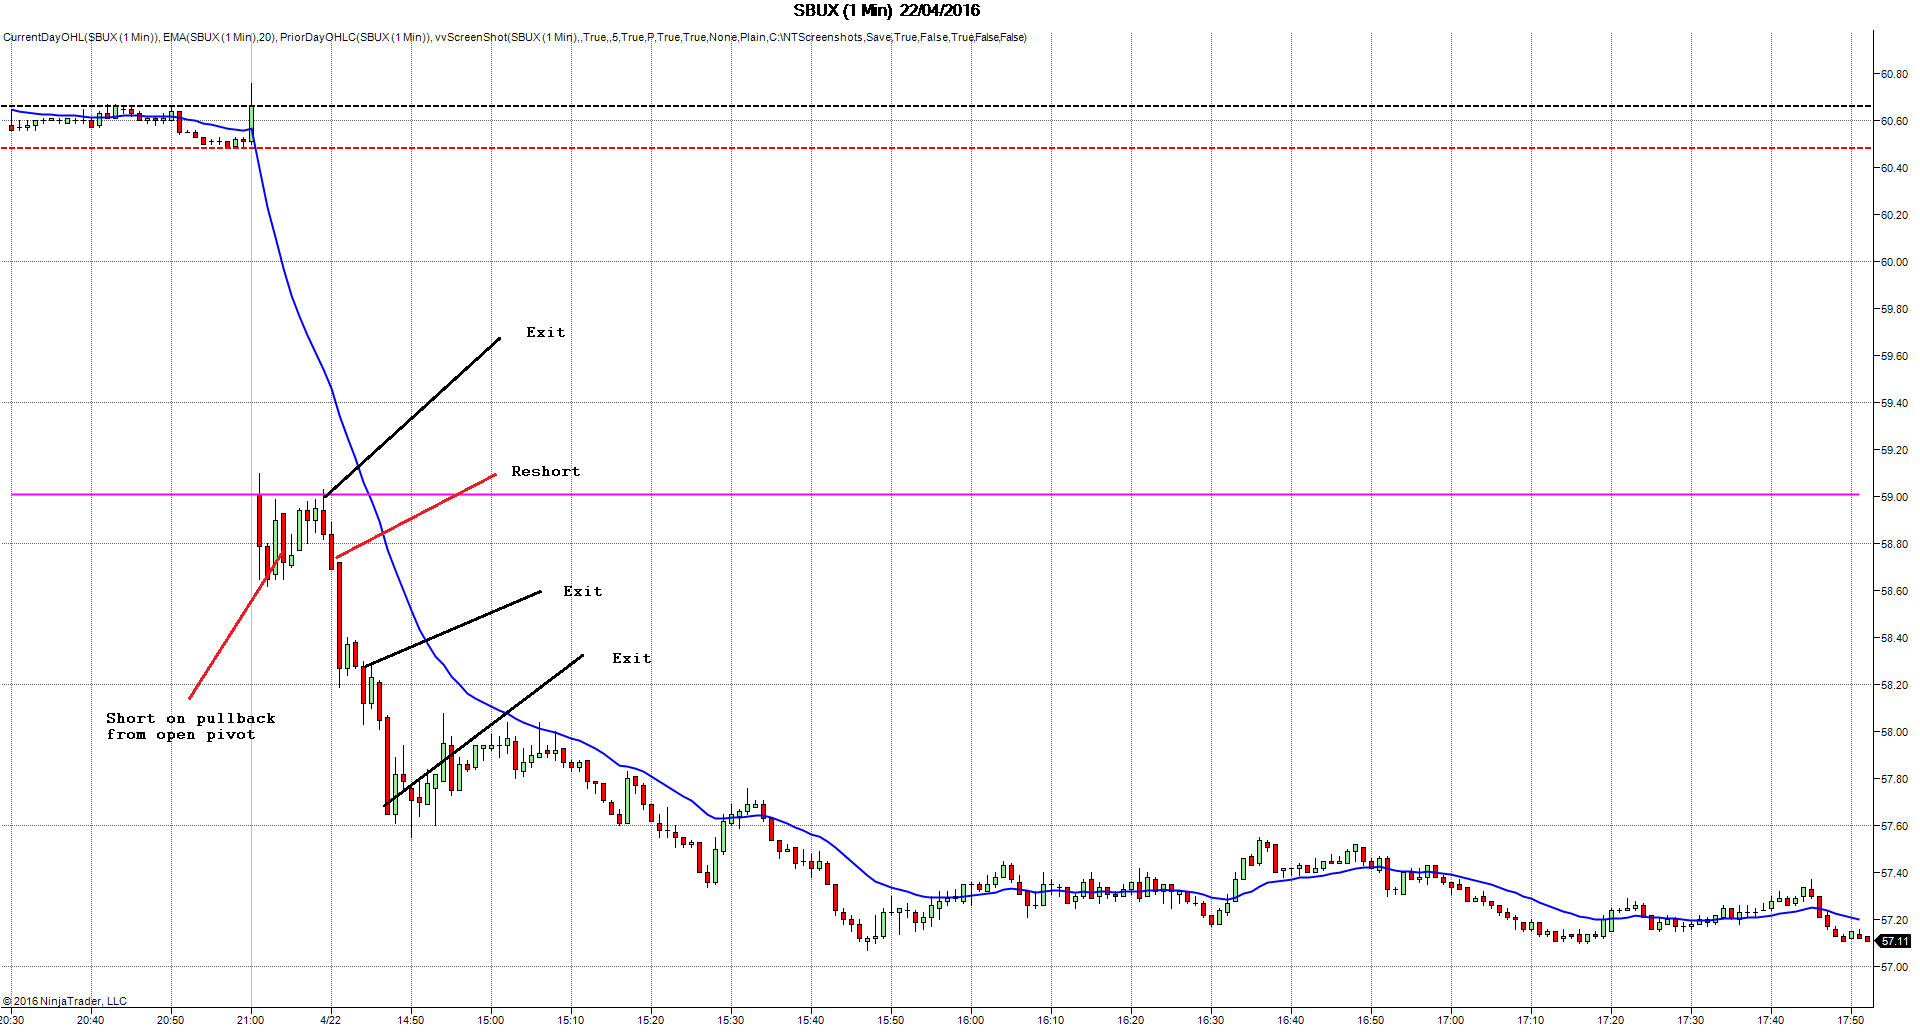Click the 58.20 price axis label
The image size is (1920, 1034).
point(1894,685)
